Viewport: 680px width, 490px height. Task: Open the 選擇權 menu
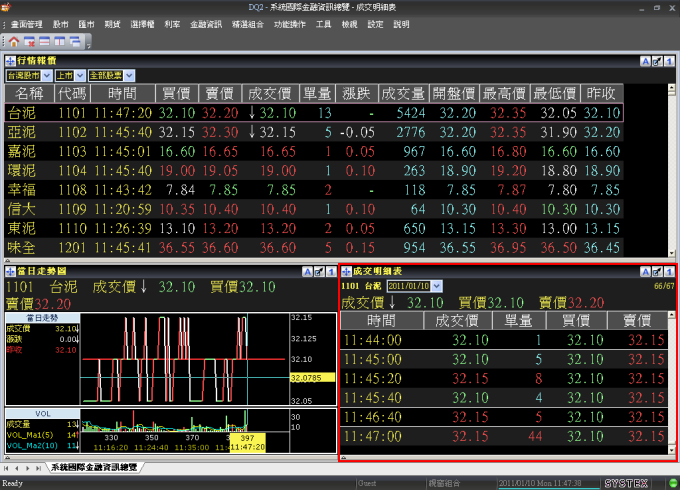(x=142, y=24)
